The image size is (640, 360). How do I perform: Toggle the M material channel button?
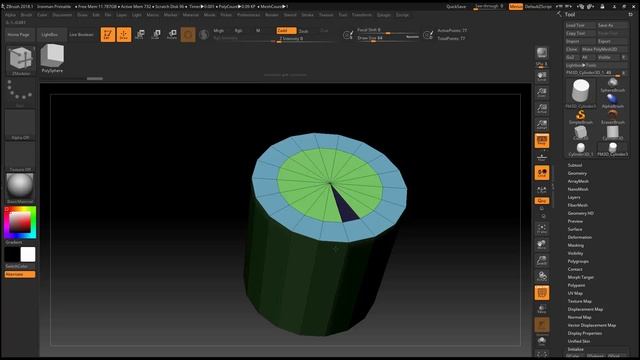point(258,31)
